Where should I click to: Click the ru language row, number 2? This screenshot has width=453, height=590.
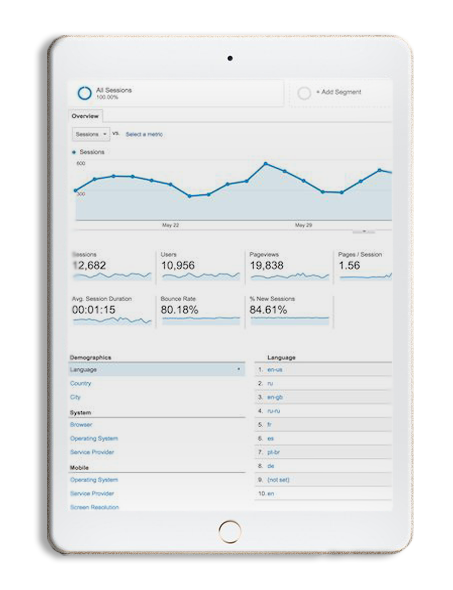pos(323,383)
